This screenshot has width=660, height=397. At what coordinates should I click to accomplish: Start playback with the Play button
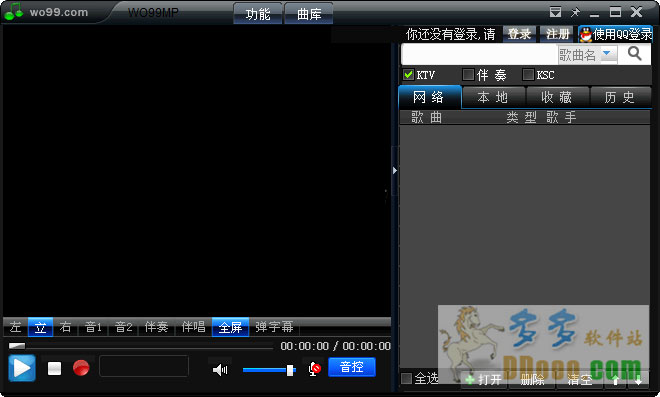(x=22, y=368)
